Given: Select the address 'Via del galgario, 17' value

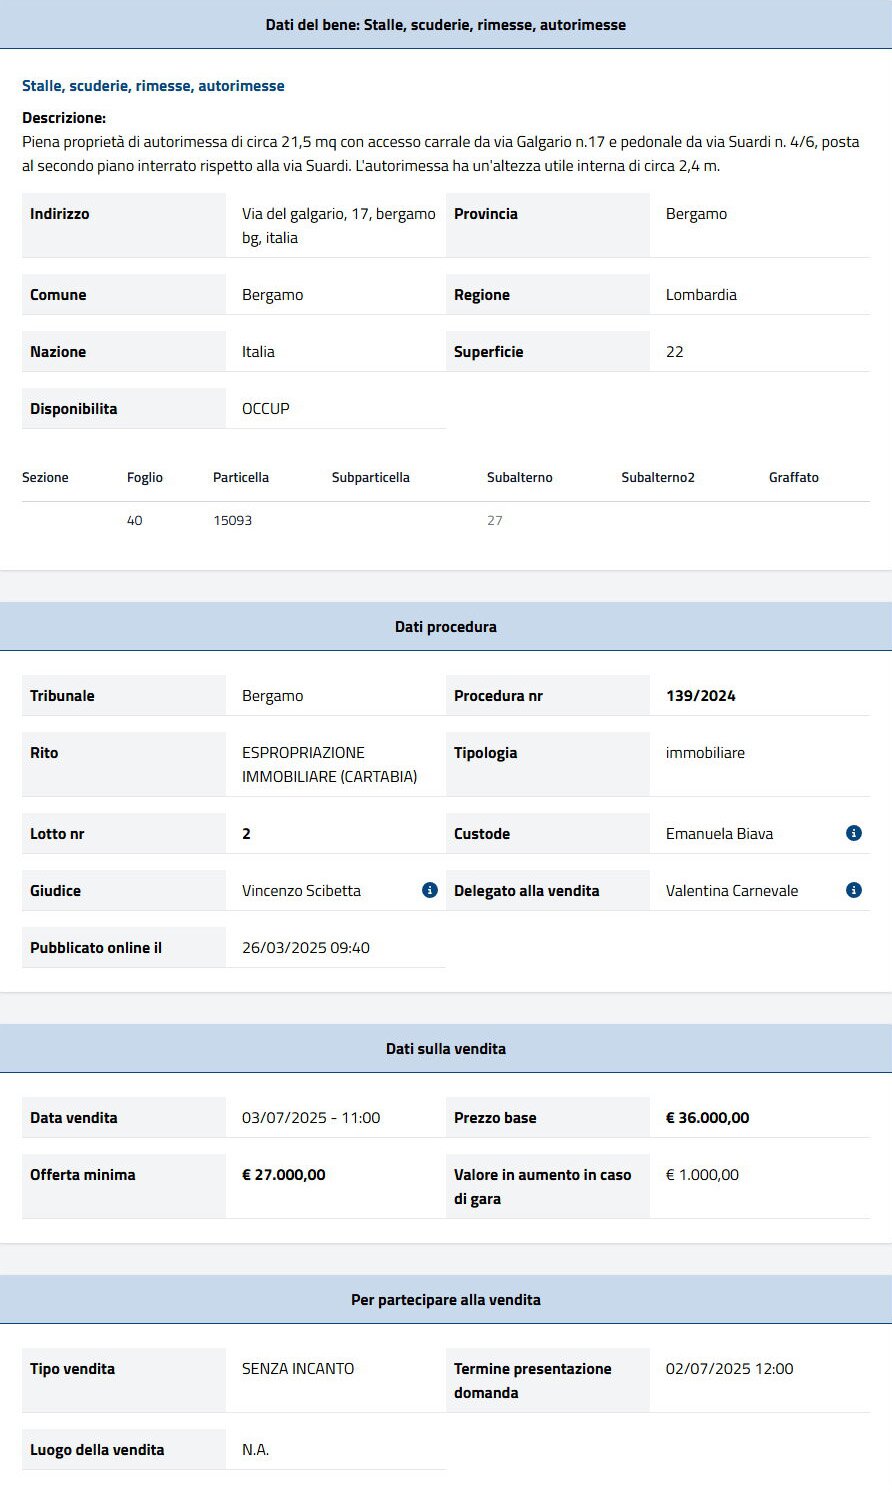Looking at the screenshot, I should (339, 226).
